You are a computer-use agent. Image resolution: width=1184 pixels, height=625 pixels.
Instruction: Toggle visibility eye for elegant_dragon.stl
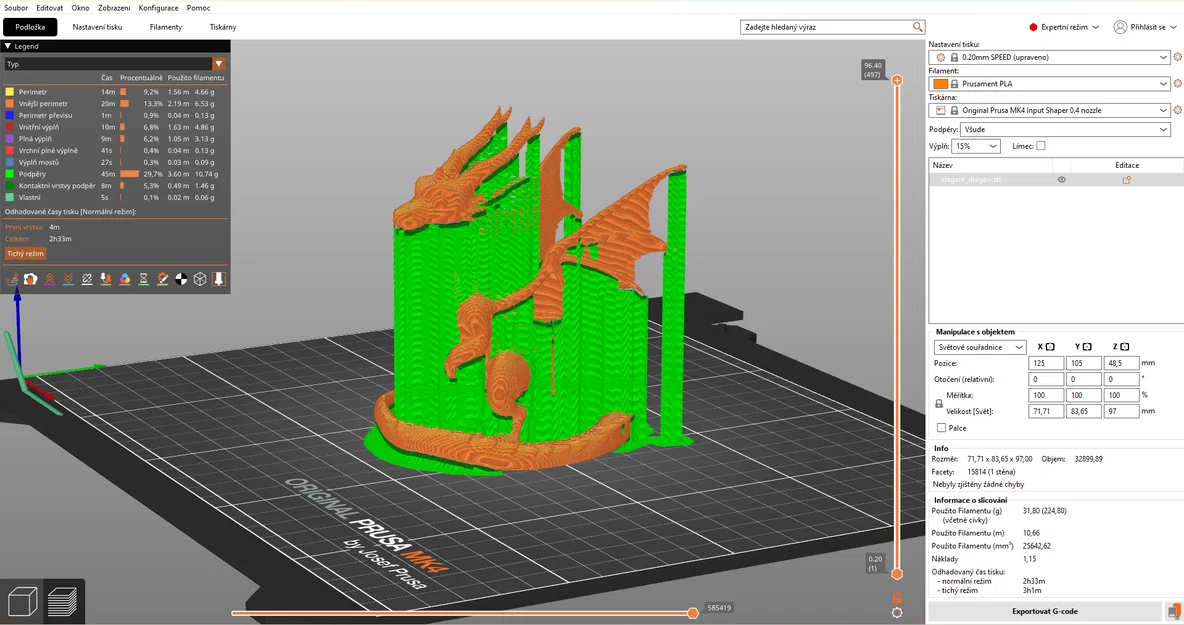tap(1061, 180)
